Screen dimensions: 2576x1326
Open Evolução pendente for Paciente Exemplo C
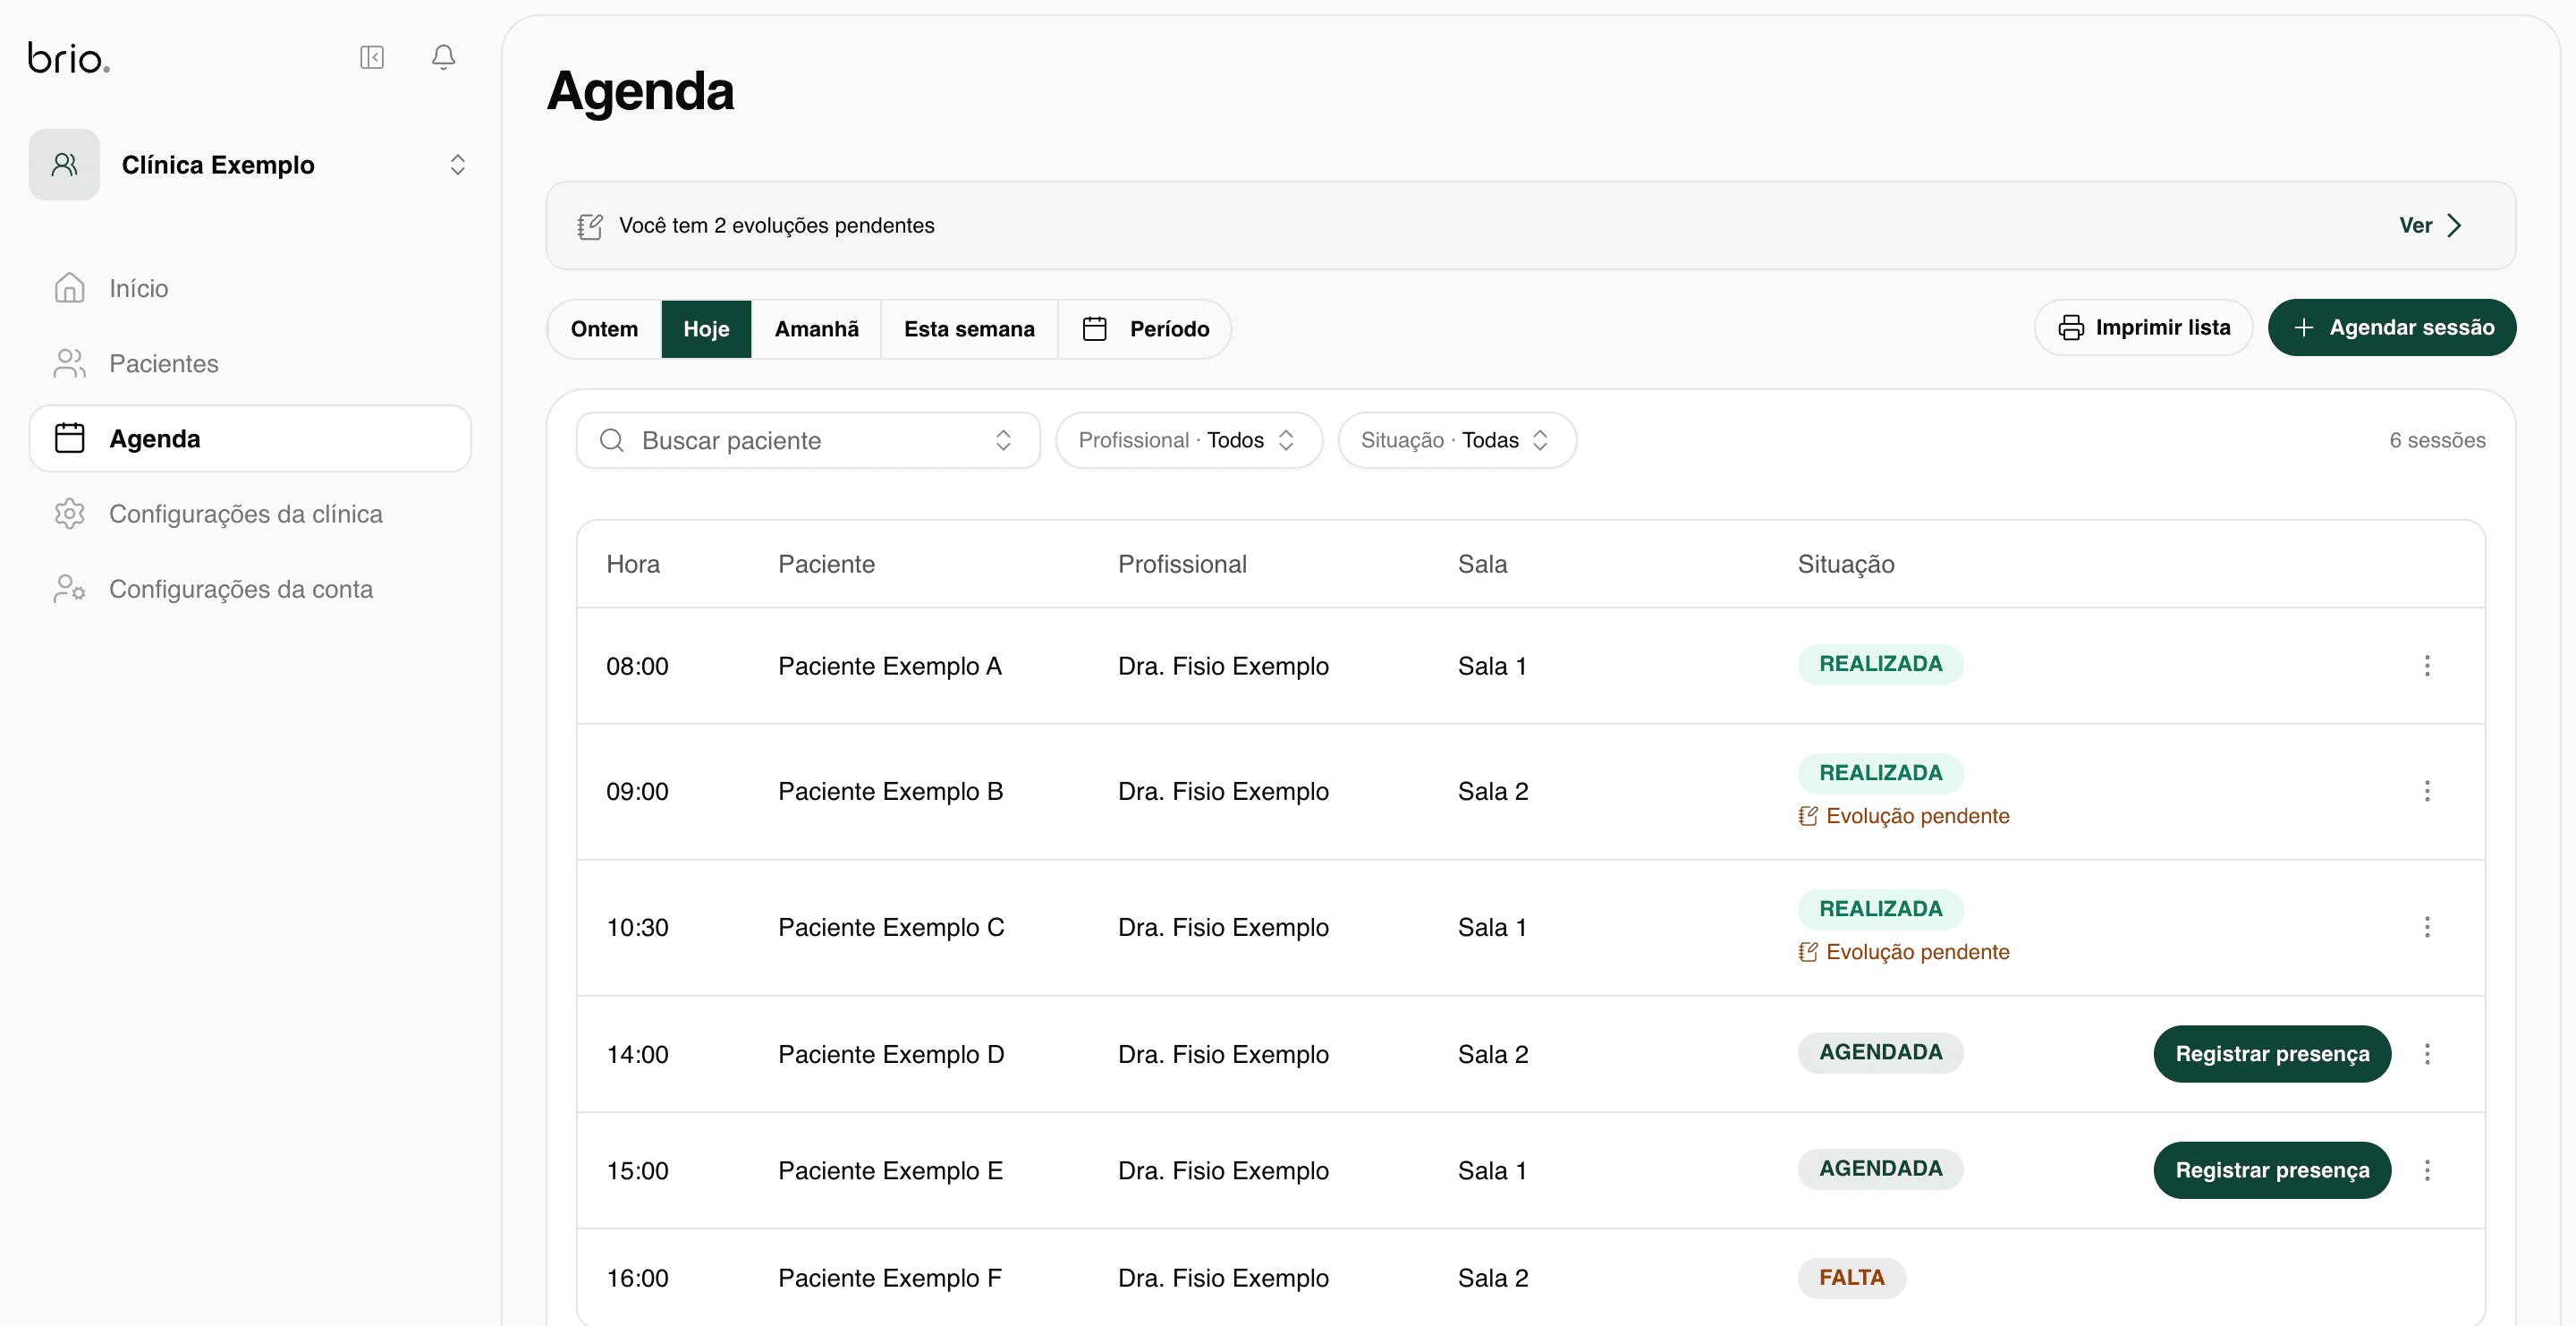pos(1904,952)
